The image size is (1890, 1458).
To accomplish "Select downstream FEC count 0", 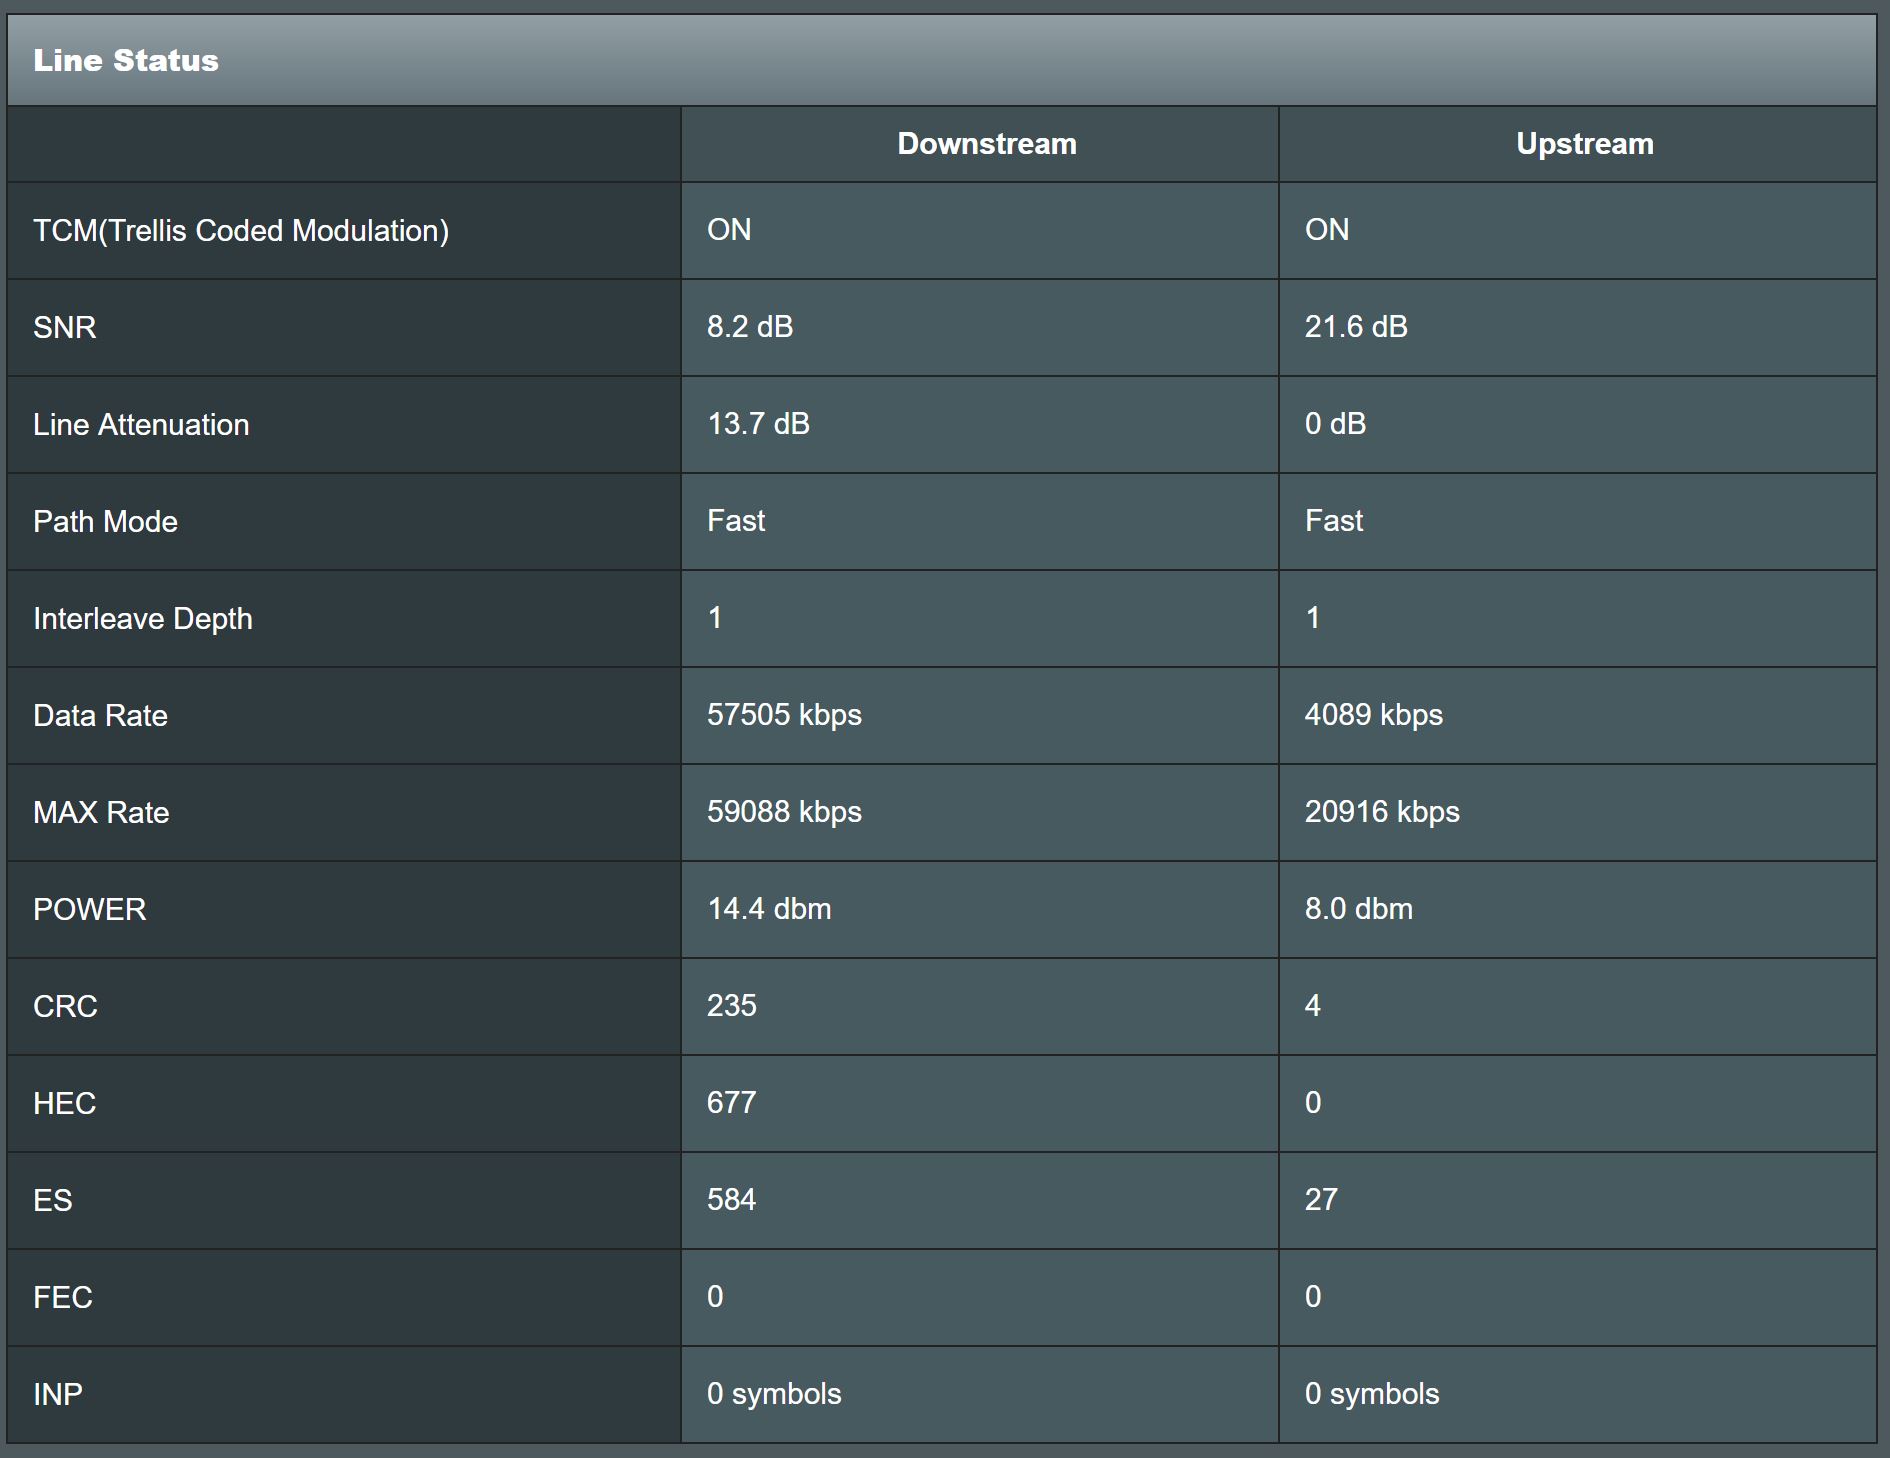I will [715, 1297].
